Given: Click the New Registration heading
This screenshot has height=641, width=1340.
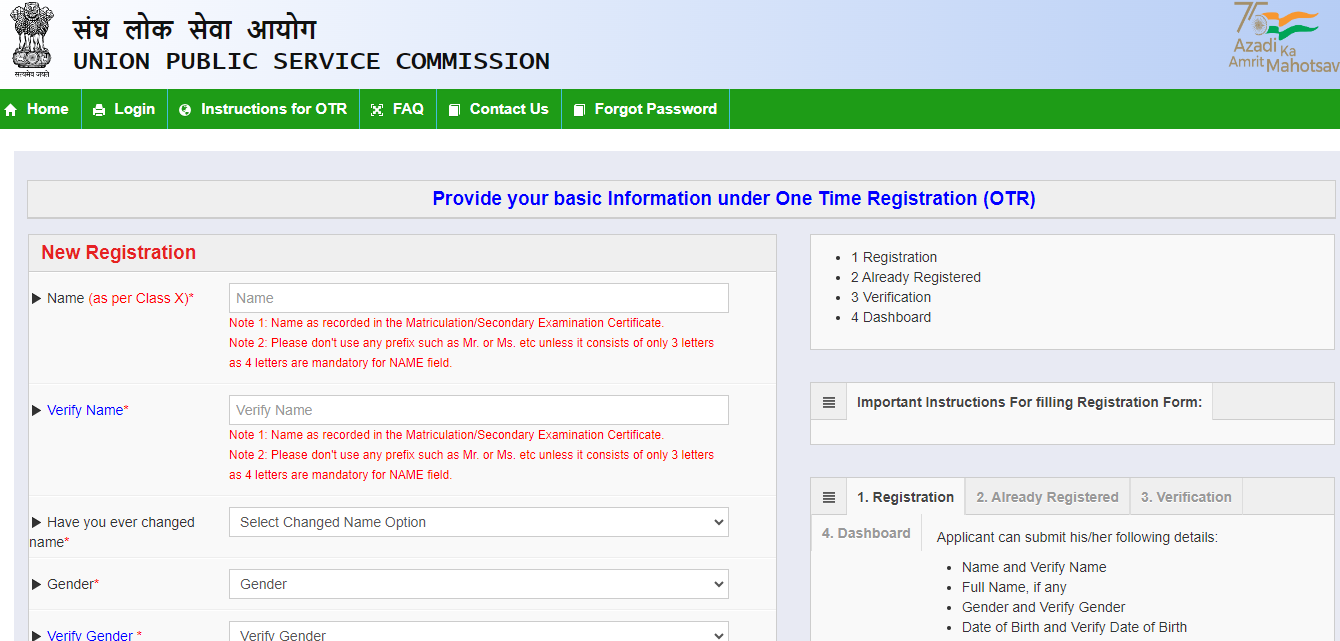Looking at the screenshot, I should tap(118, 253).
